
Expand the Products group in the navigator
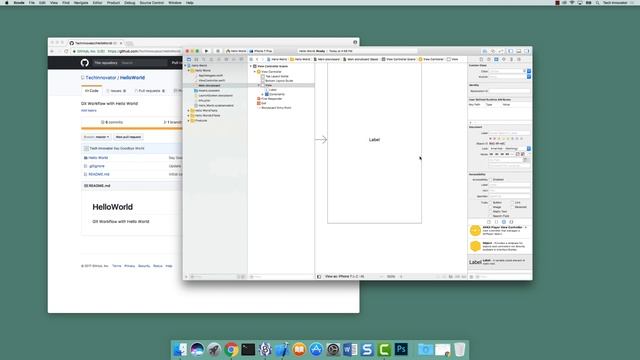189,121
